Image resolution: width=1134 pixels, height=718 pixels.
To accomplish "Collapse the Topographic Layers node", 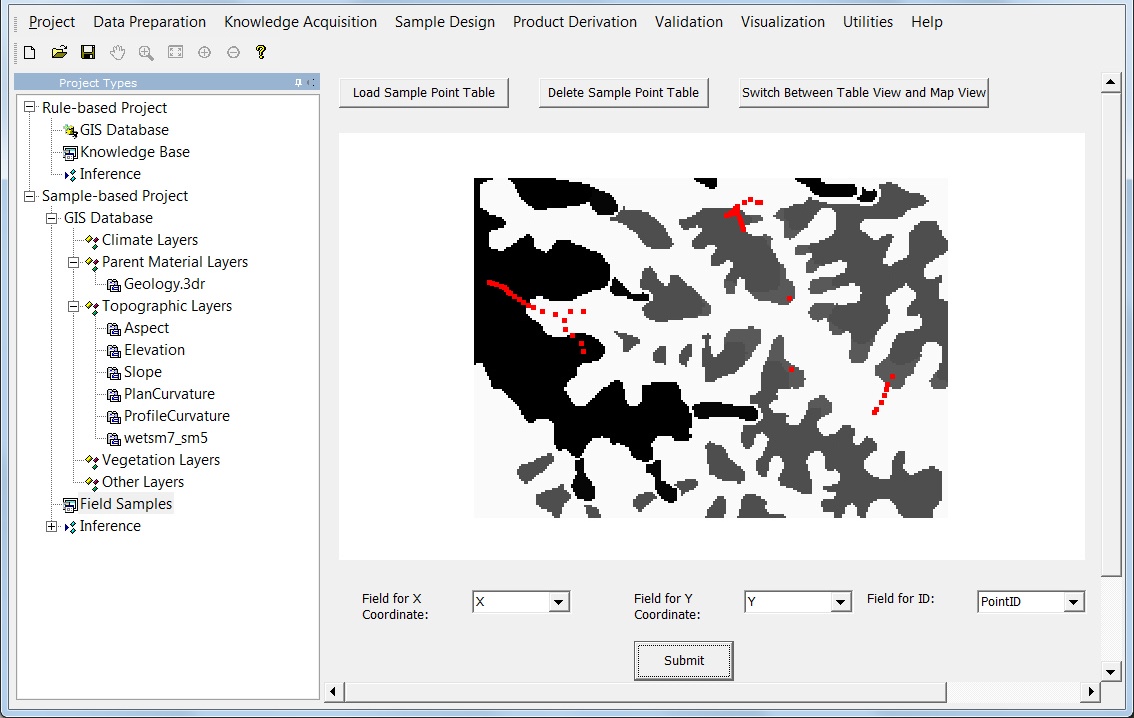I will [73, 306].
